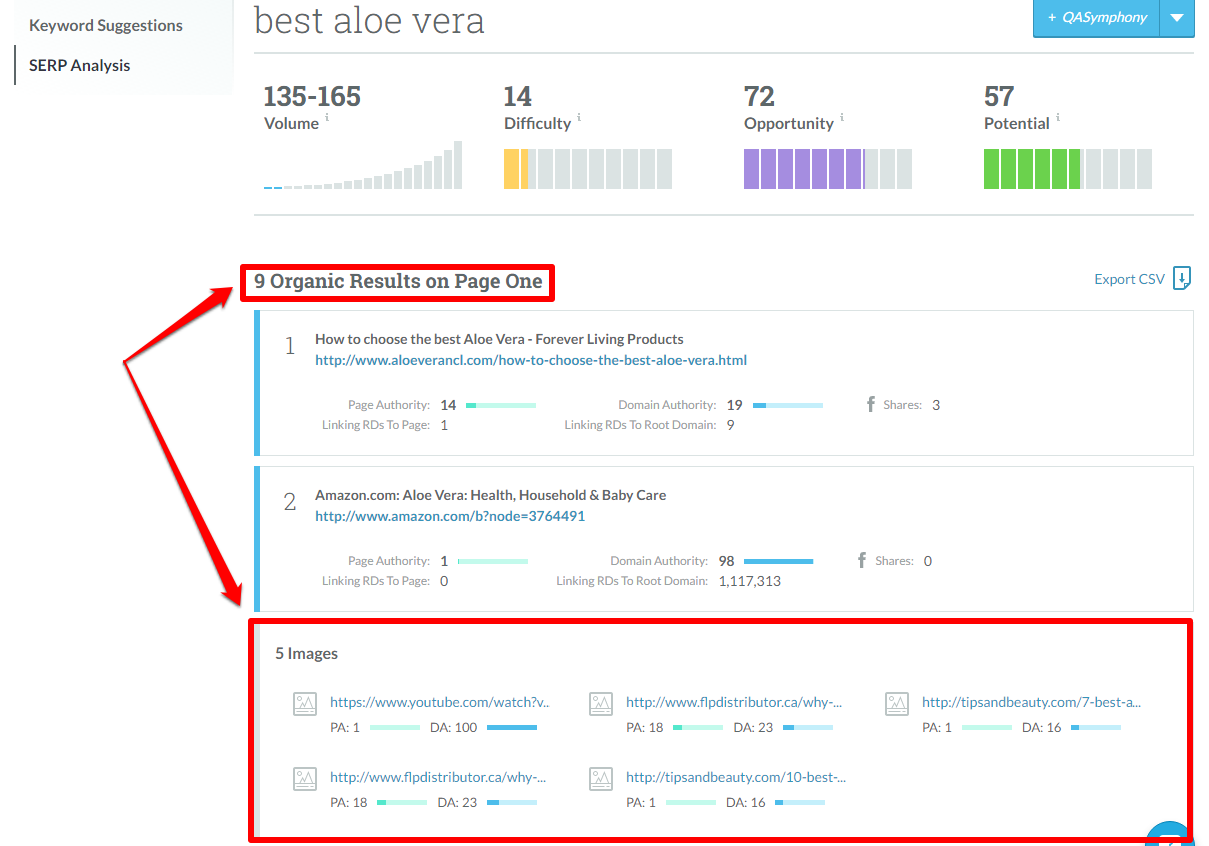Image resolution: width=1209 pixels, height=846 pixels.
Task: Click the image icon next to the tipsandbeauty.com link
Action: pyautogui.click(x=896, y=703)
